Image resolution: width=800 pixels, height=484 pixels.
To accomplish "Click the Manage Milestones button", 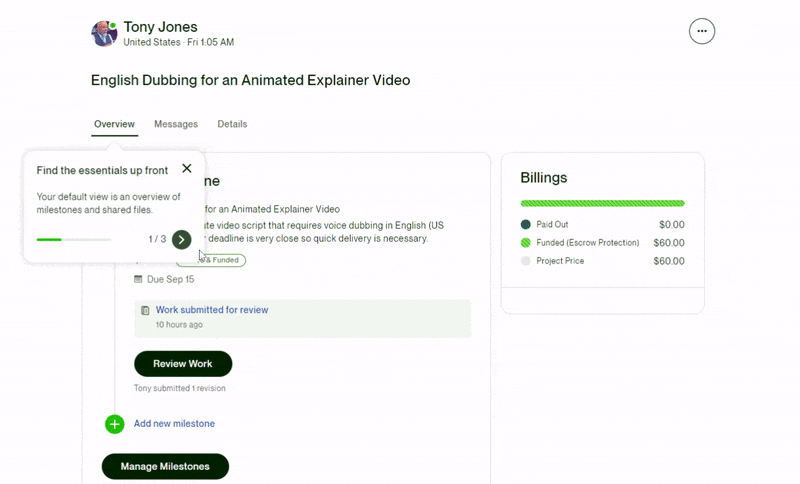I will click(x=165, y=466).
